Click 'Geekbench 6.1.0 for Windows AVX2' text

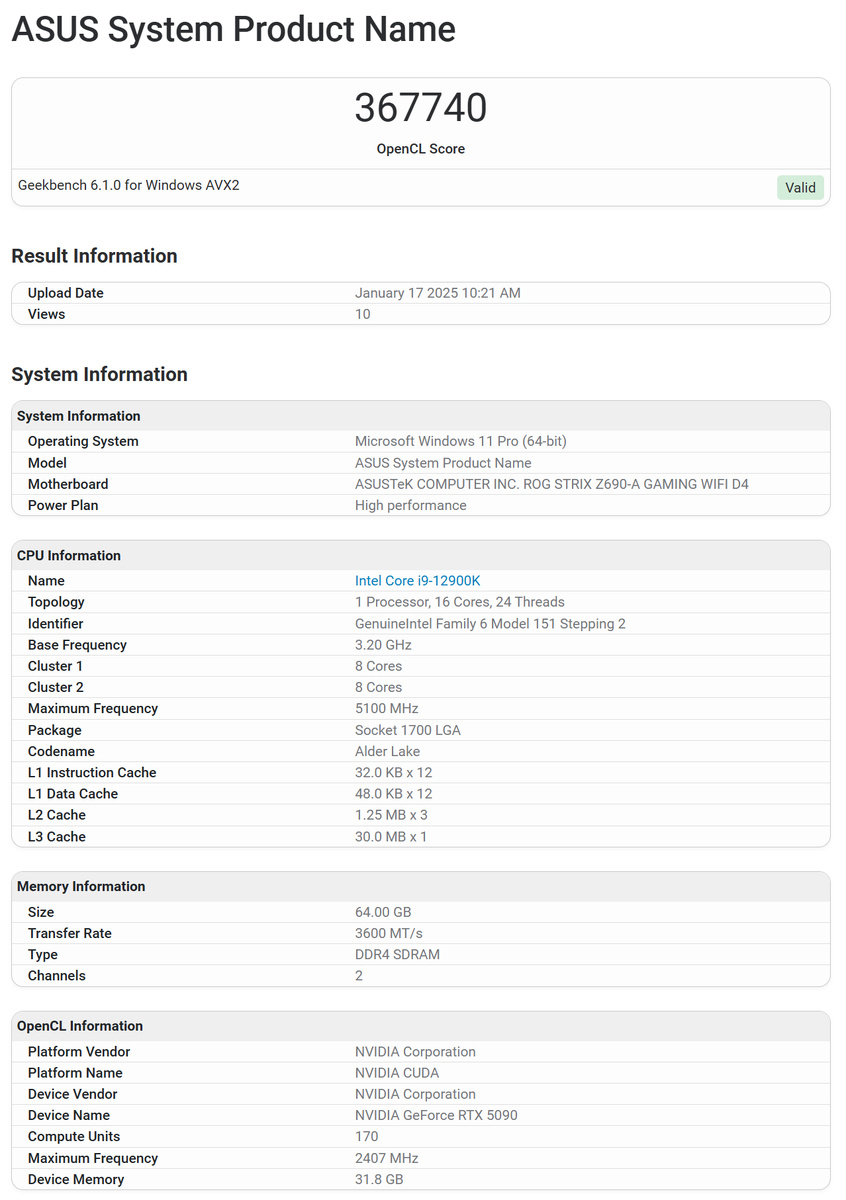click(129, 185)
